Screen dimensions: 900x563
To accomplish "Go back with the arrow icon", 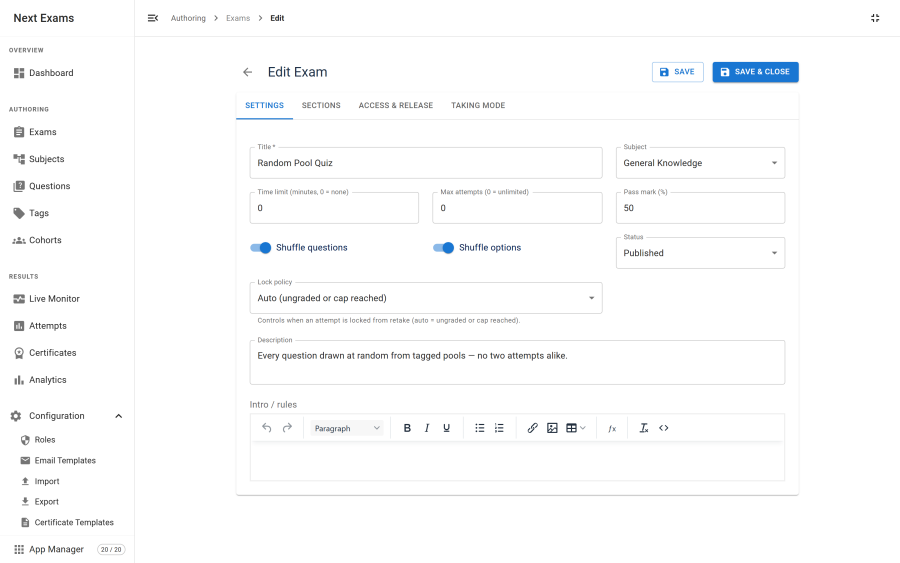I will 247,72.
